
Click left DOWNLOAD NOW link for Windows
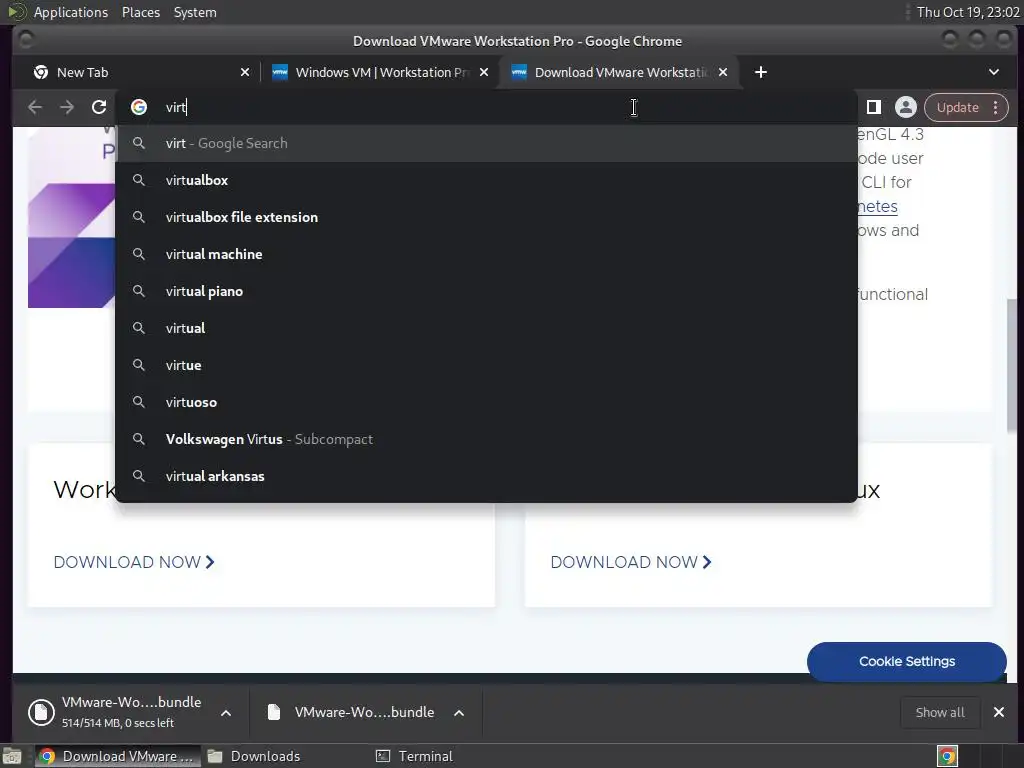tap(134, 562)
